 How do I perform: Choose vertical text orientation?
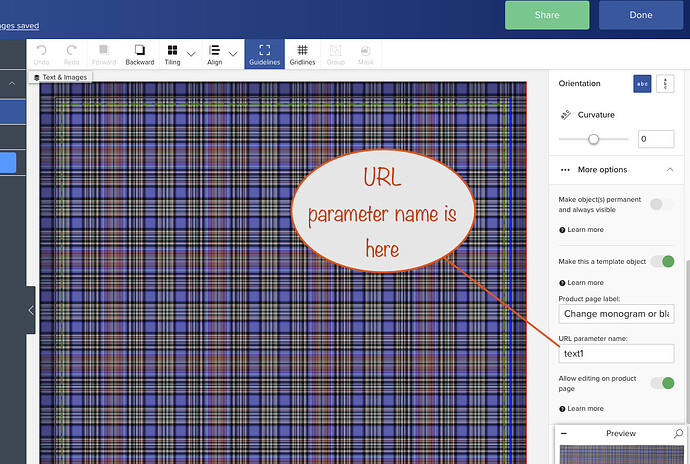click(665, 84)
